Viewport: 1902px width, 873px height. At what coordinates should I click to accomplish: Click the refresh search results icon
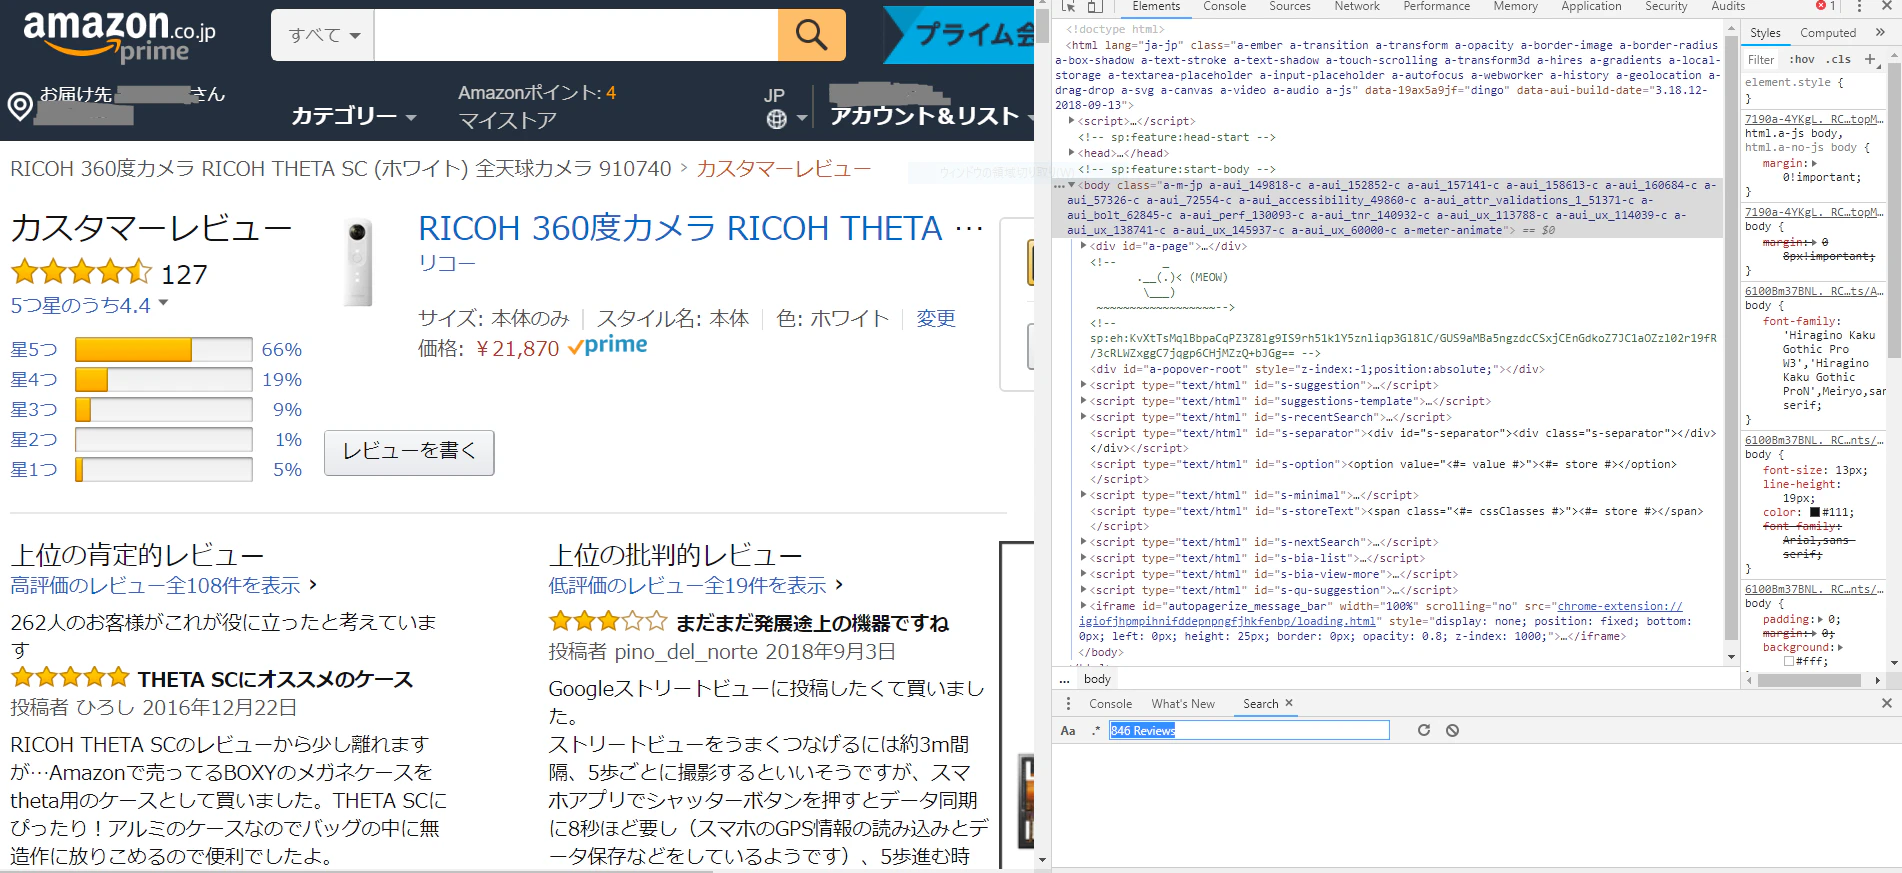coord(1424,730)
